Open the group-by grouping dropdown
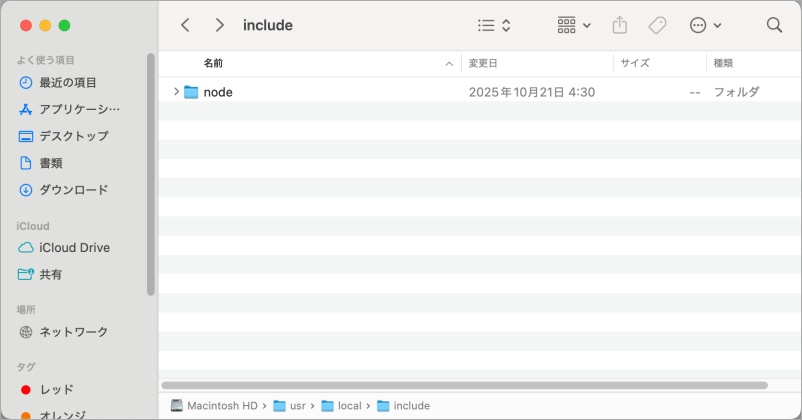Screen dimensions: 802x420 [x=573, y=25]
